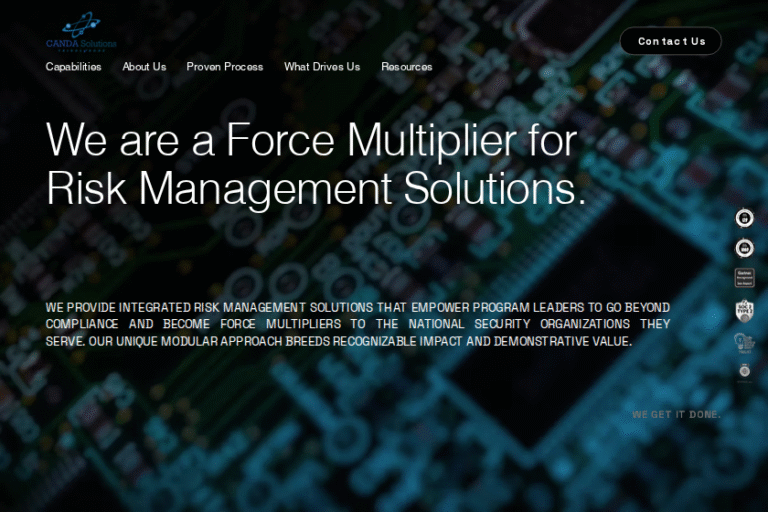Click the second circular certification badge
The height and width of the screenshot is (512, 768).
744,248
